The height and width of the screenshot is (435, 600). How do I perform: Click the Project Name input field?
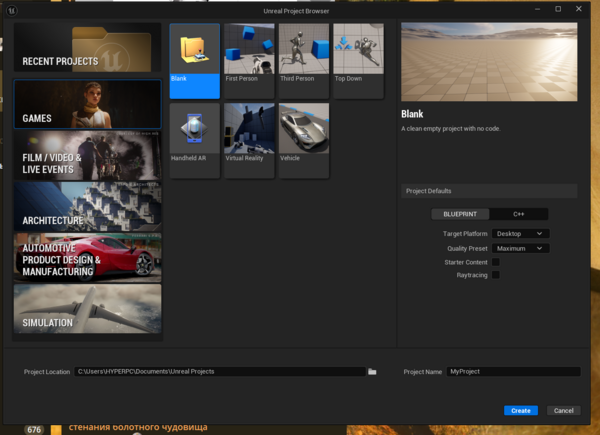[512, 371]
